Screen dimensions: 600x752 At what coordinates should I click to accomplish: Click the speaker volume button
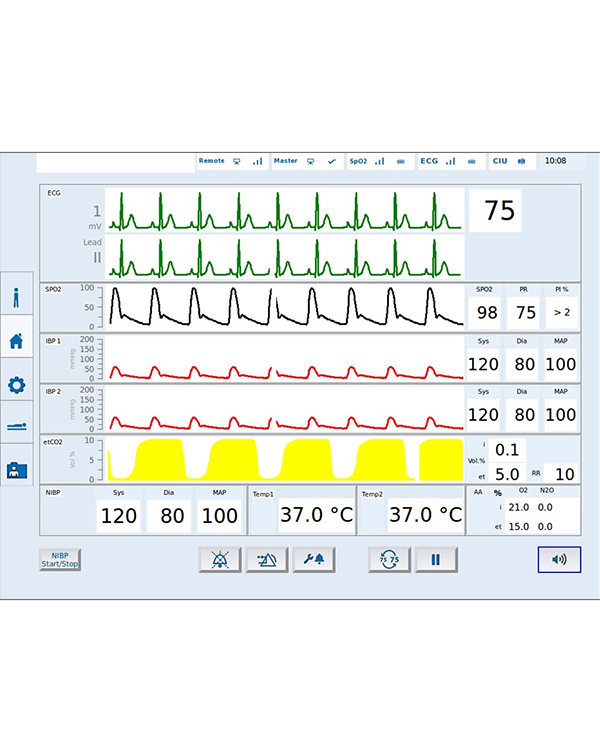(x=559, y=560)
